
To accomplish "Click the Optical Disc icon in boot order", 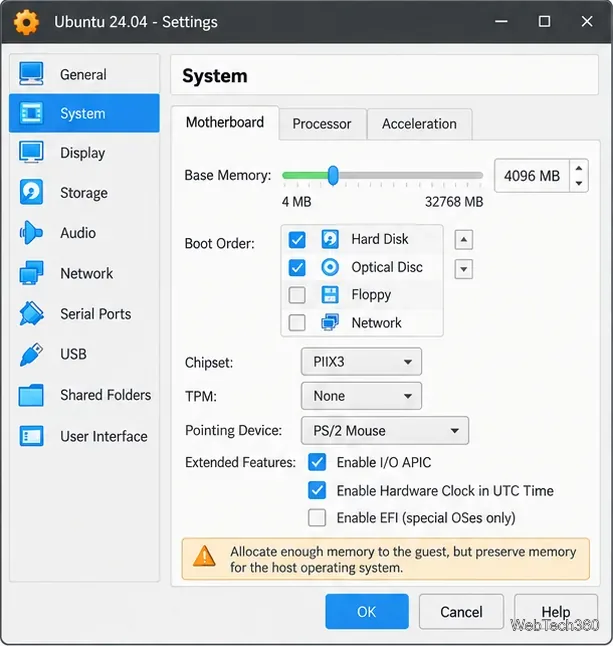I will coord(330,267).
